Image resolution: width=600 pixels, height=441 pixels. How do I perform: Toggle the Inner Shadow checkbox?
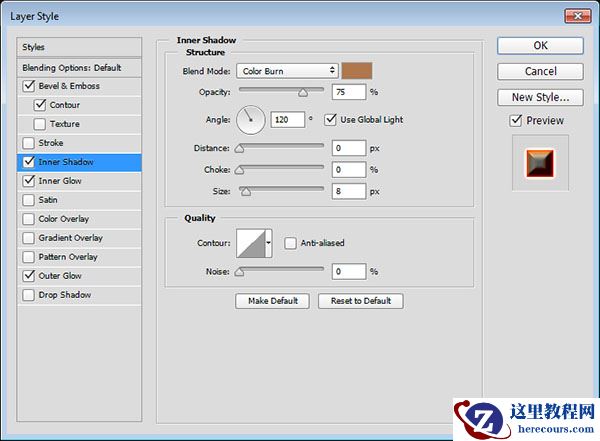pos(29,162)
